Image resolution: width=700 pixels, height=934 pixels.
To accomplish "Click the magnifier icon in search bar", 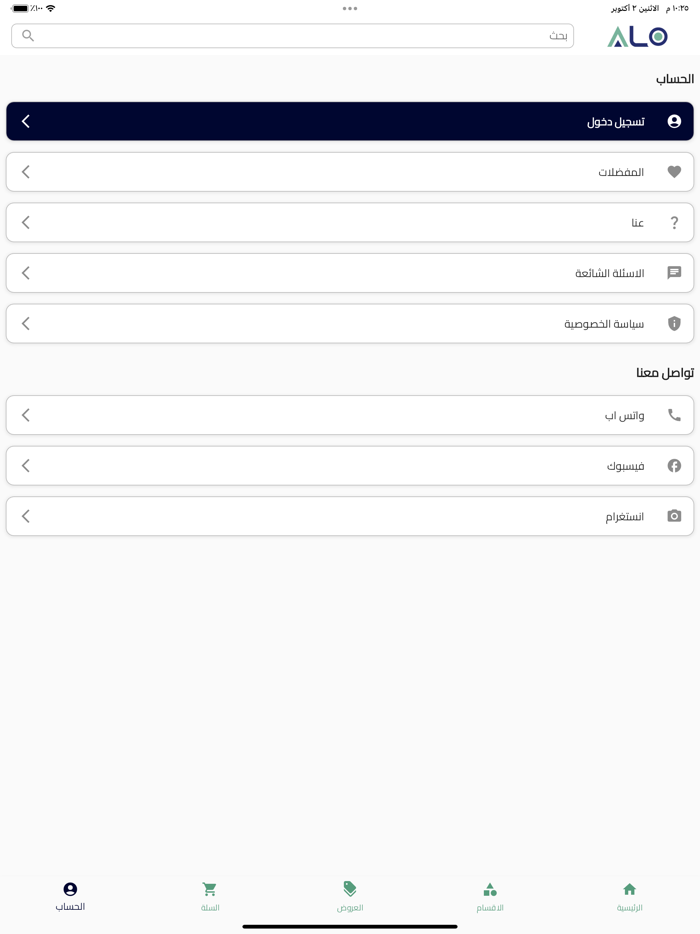I will tap(28, 36).
